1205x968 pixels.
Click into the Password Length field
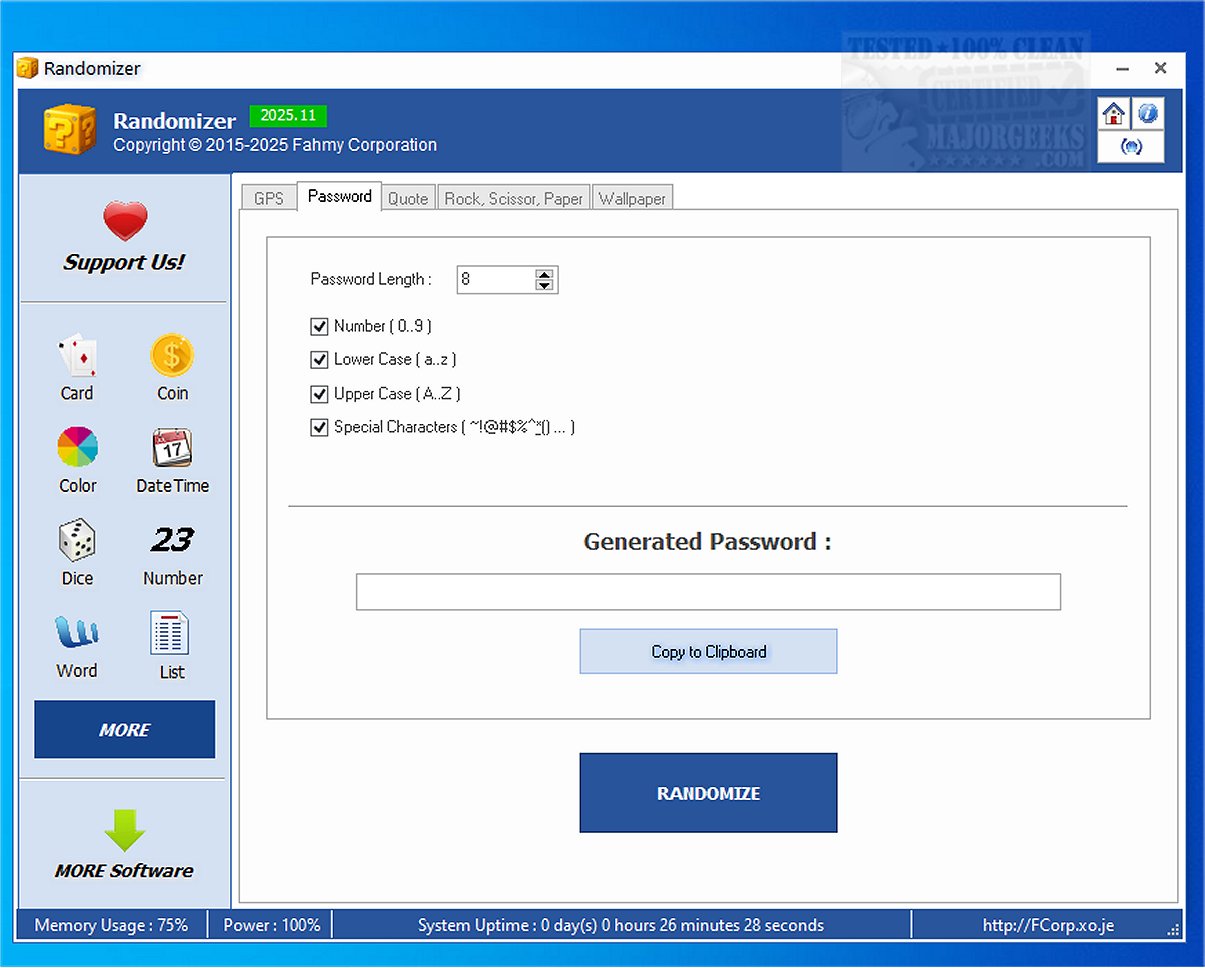pyautogui.click(x=496, y=280)
